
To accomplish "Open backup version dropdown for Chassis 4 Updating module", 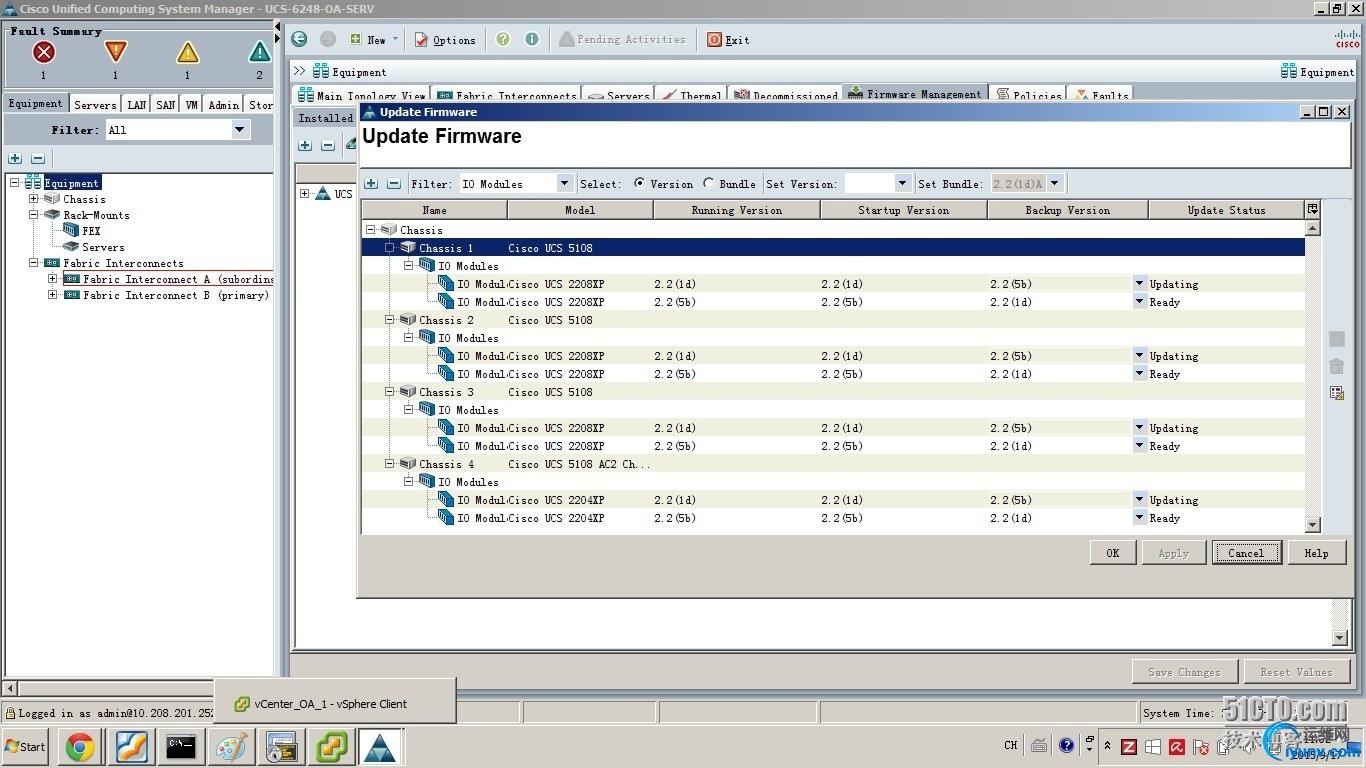I will (x=1139, y=500).
